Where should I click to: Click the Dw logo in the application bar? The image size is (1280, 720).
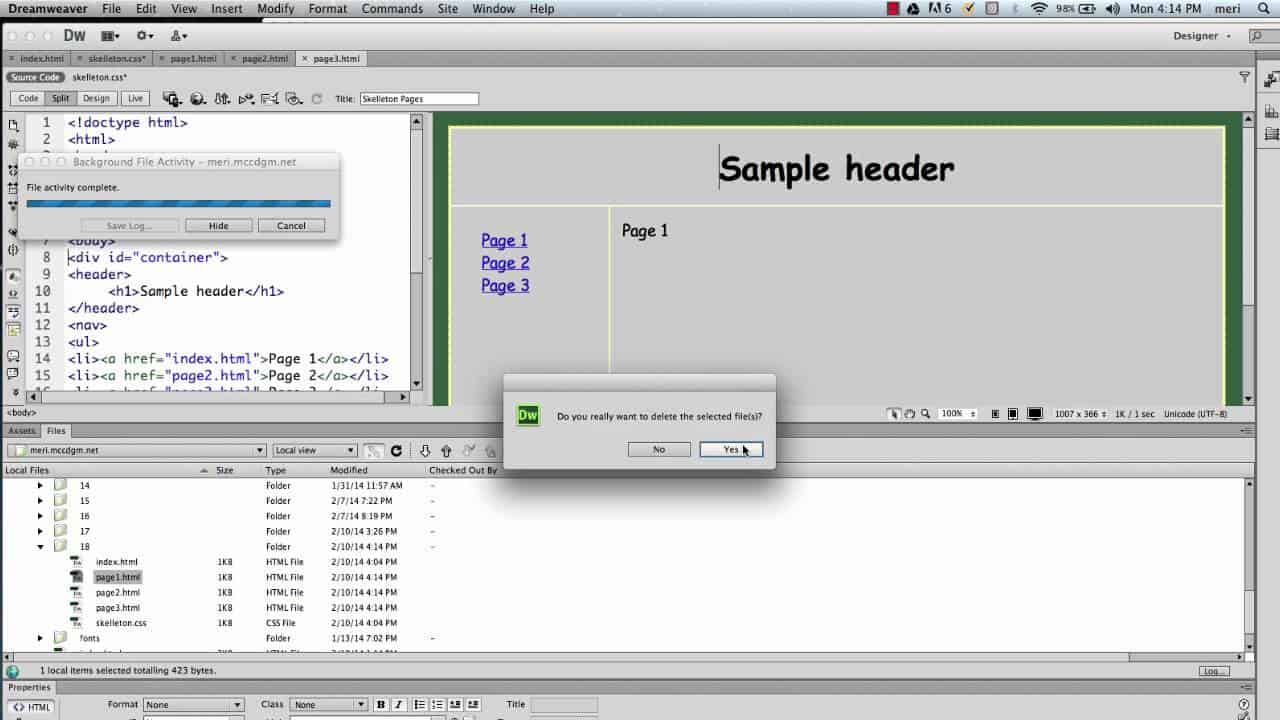pyautogui.click(x=75, y=34)
